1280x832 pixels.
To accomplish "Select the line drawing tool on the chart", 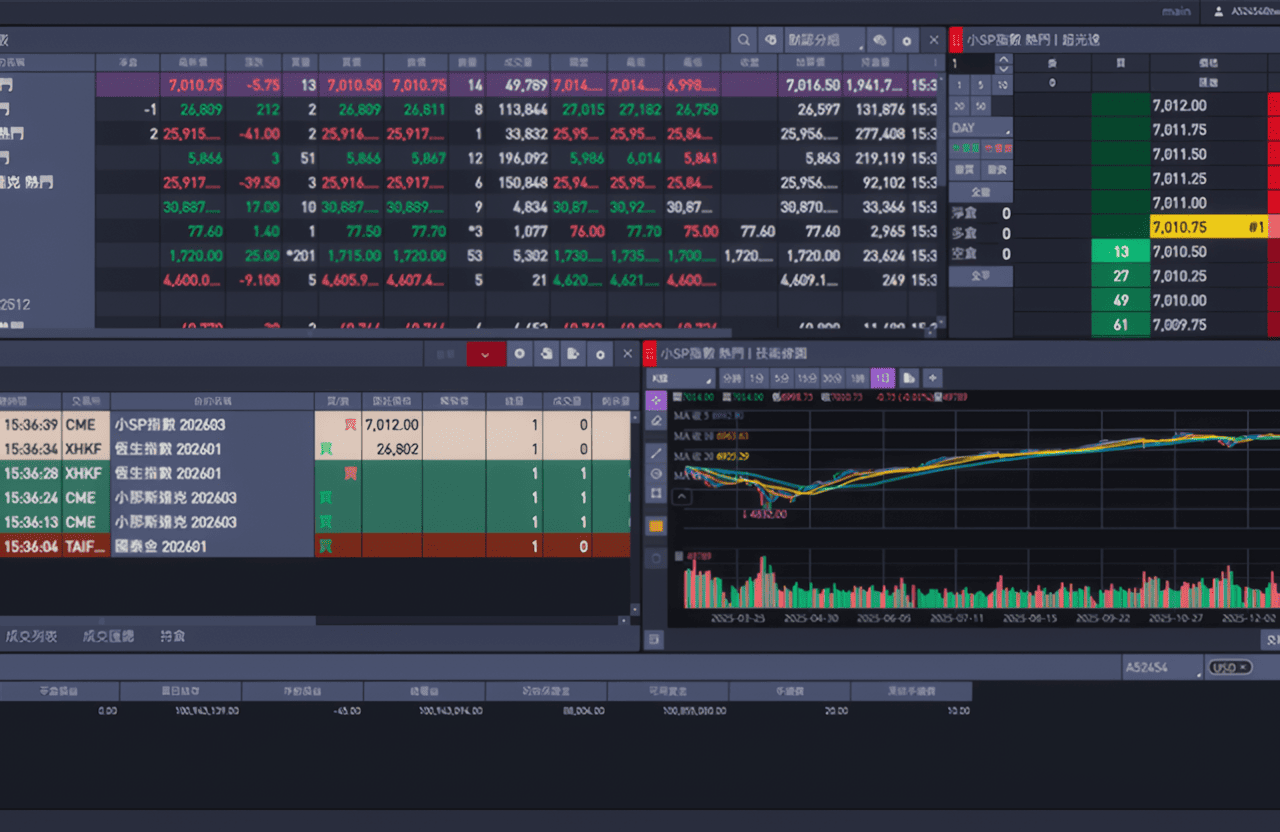I will click(x=656, y=452).
